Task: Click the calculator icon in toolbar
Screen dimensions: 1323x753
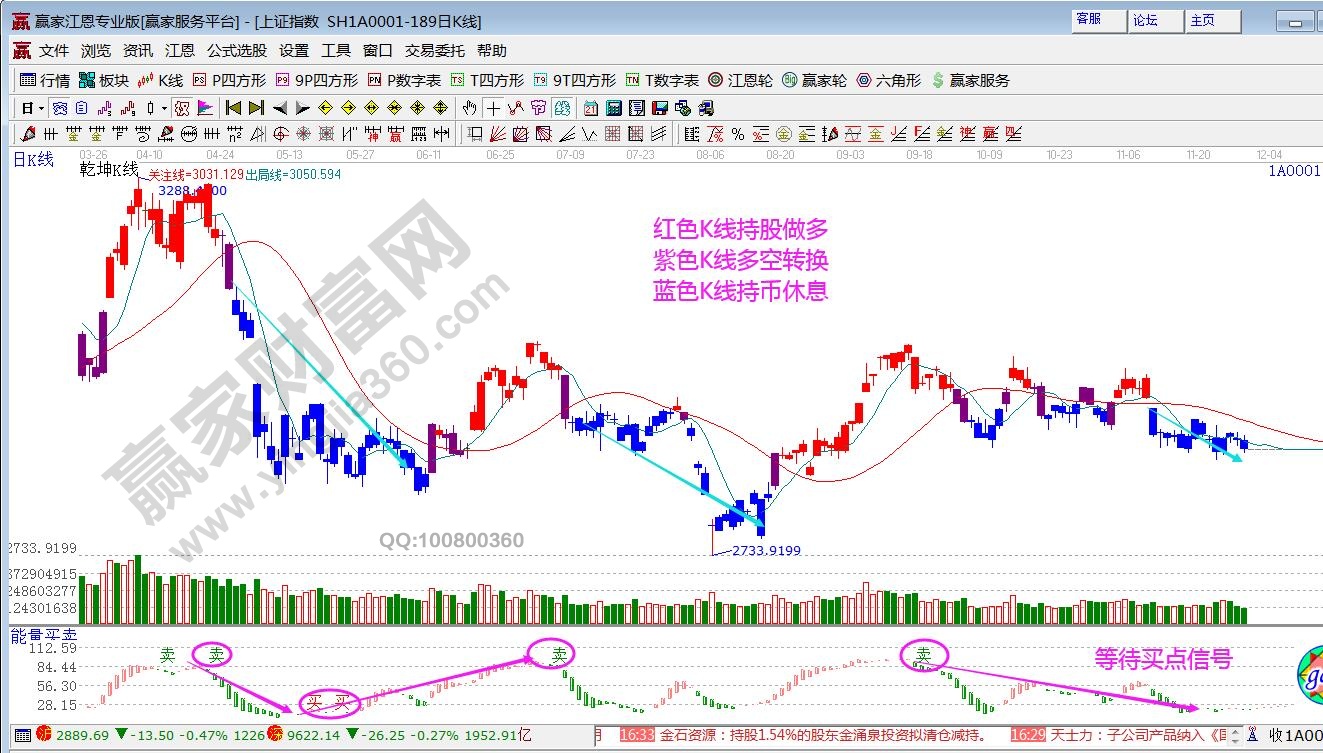Action: click(x=613, y=108)
